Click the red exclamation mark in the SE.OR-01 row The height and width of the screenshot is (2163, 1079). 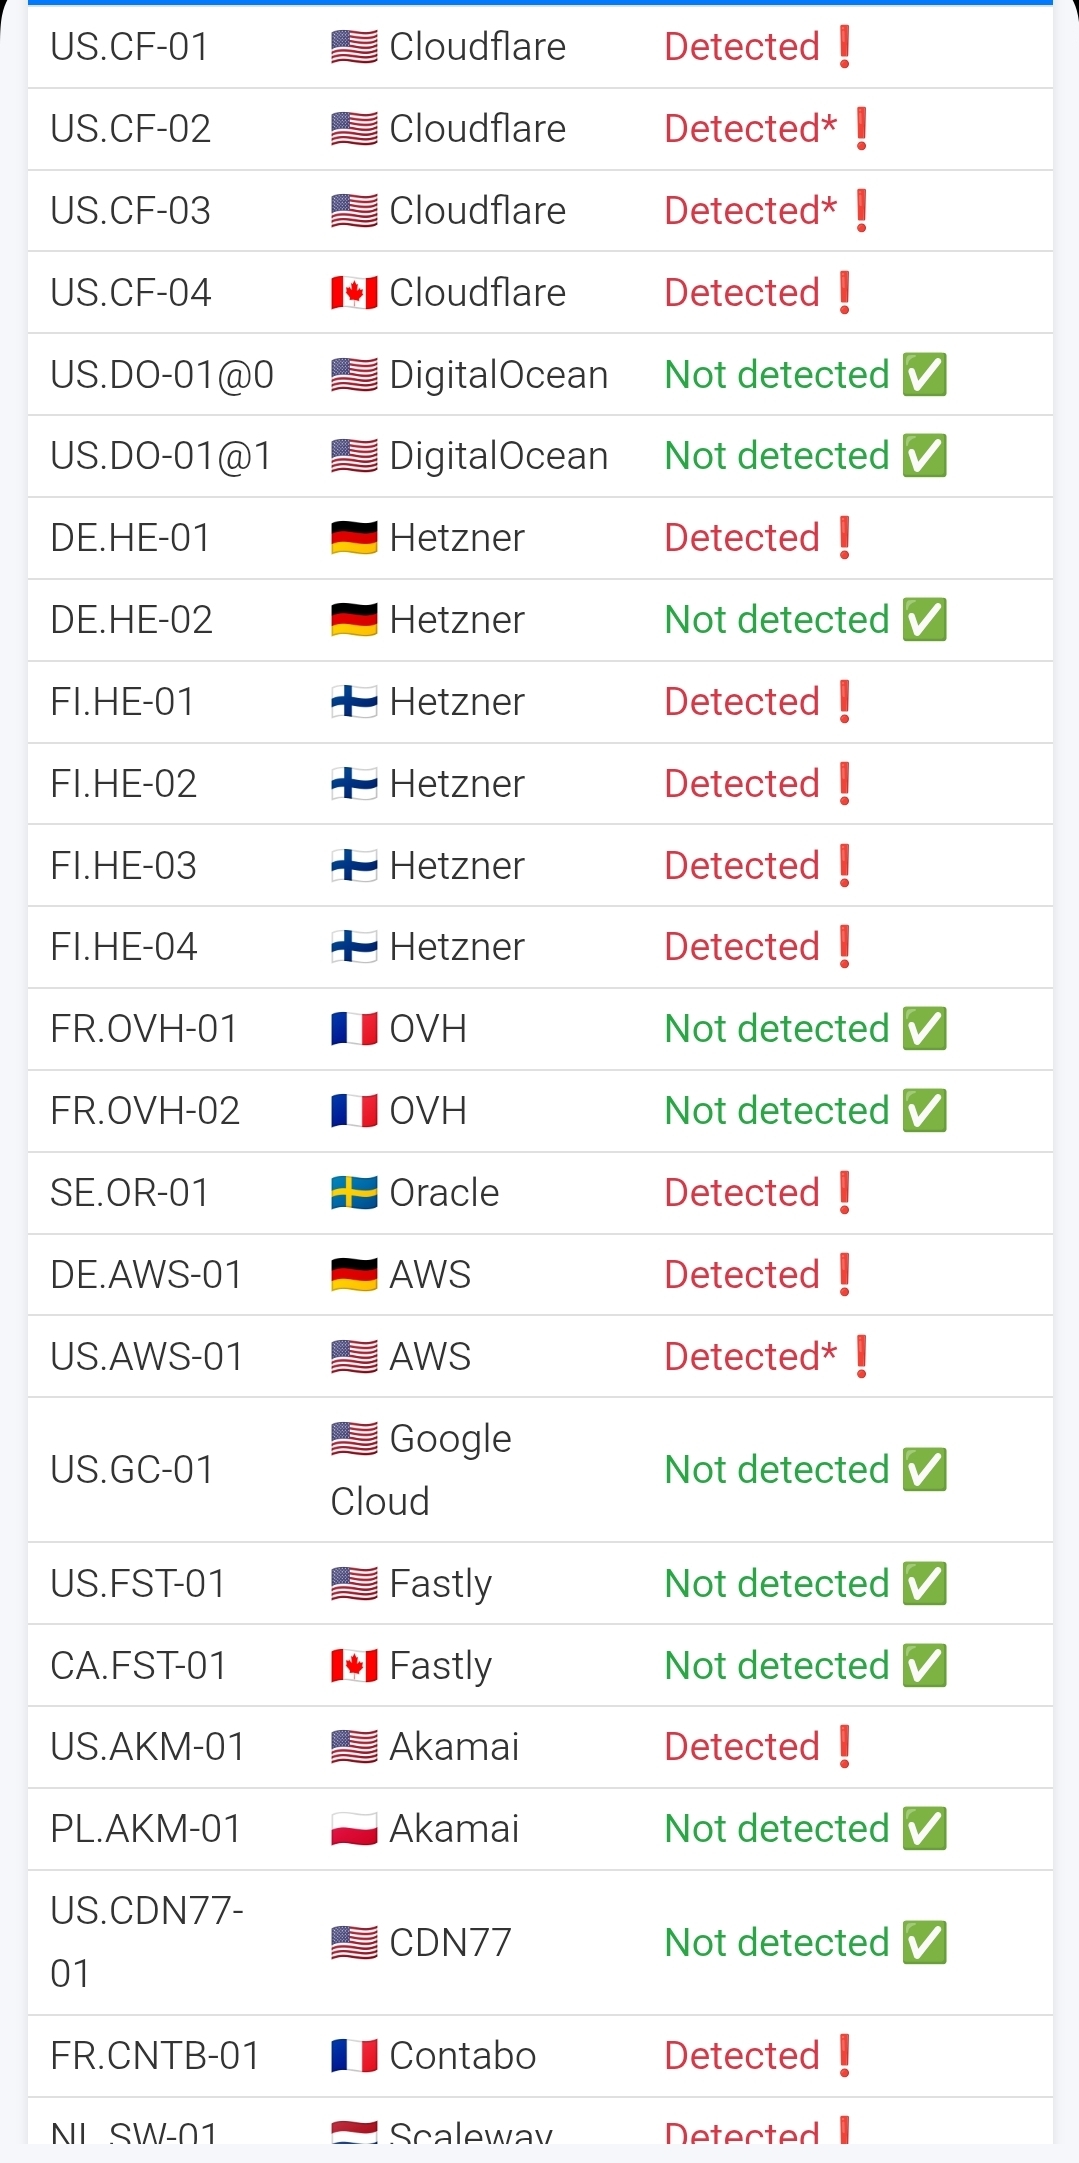(x=845, y=1193)
